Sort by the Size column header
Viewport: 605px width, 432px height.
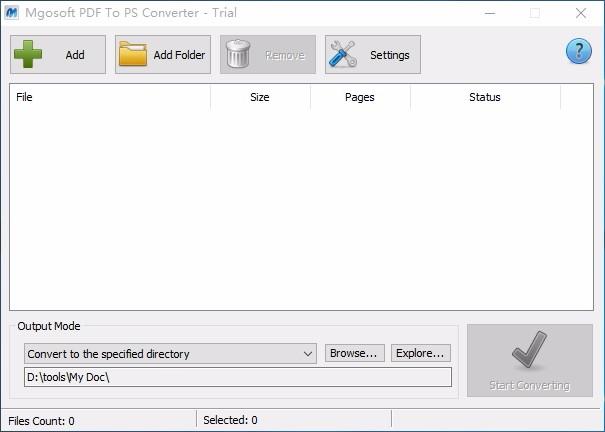point(260,97)
